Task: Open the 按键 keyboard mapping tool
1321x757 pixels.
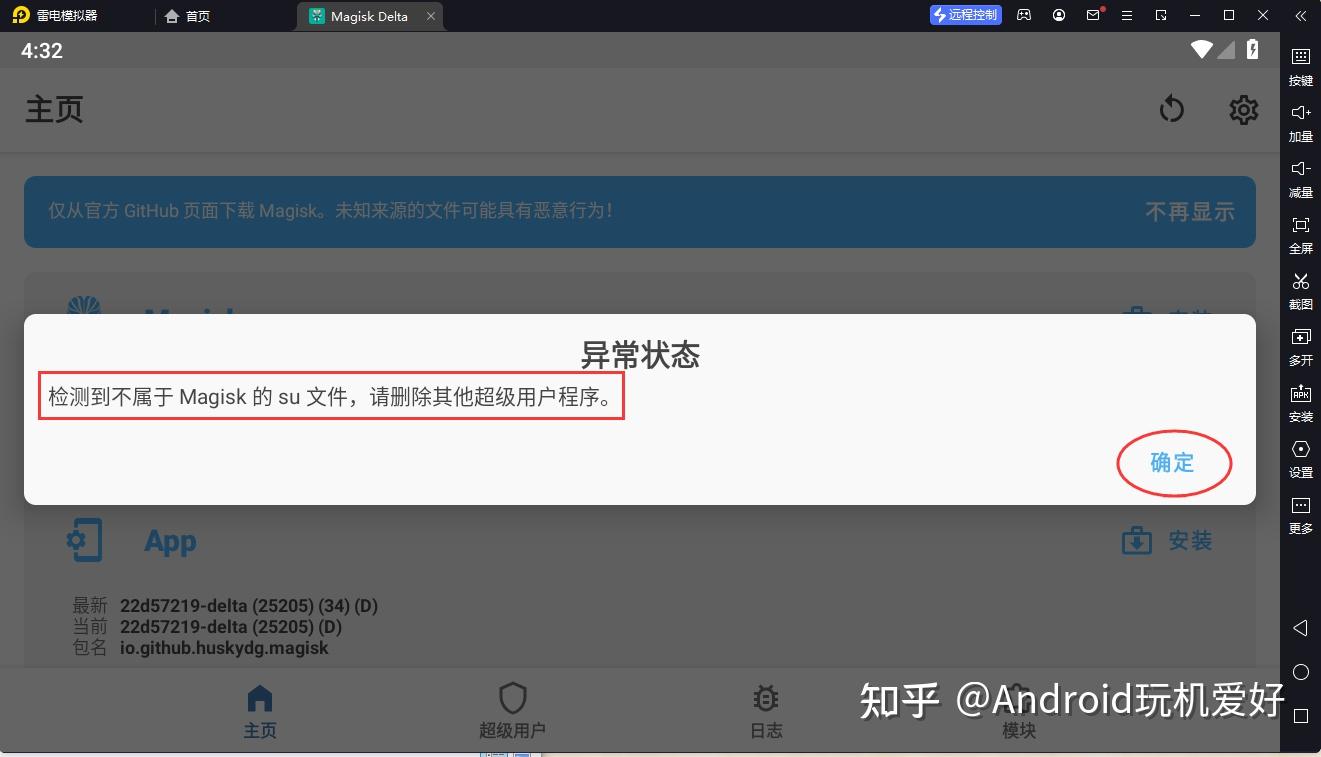Action: (1300, 66)
